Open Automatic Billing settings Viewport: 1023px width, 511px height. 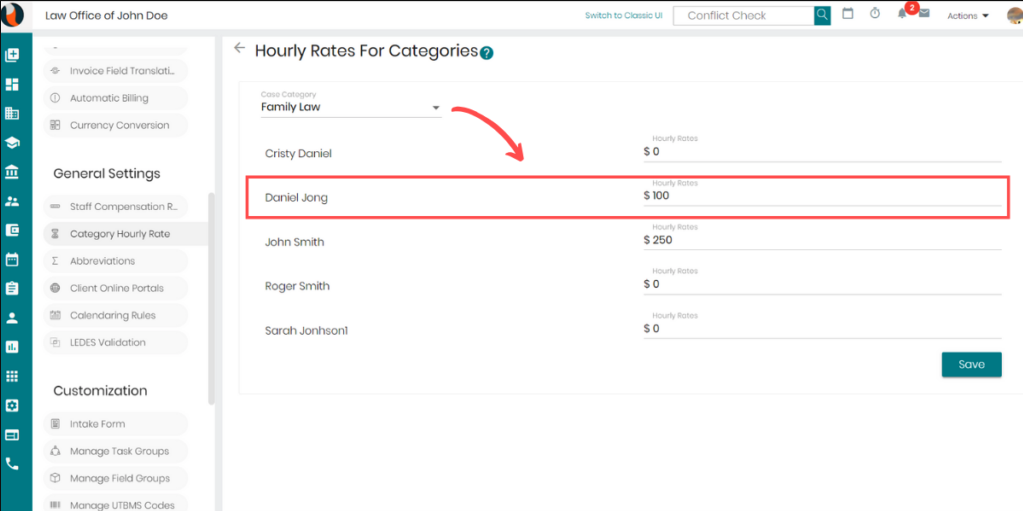click(108, 98)
